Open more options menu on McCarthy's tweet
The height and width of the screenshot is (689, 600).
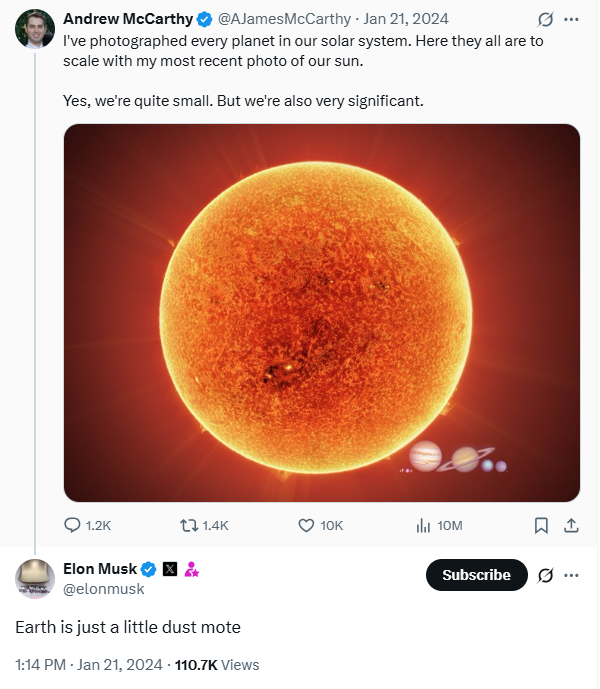tap(572, 19)
